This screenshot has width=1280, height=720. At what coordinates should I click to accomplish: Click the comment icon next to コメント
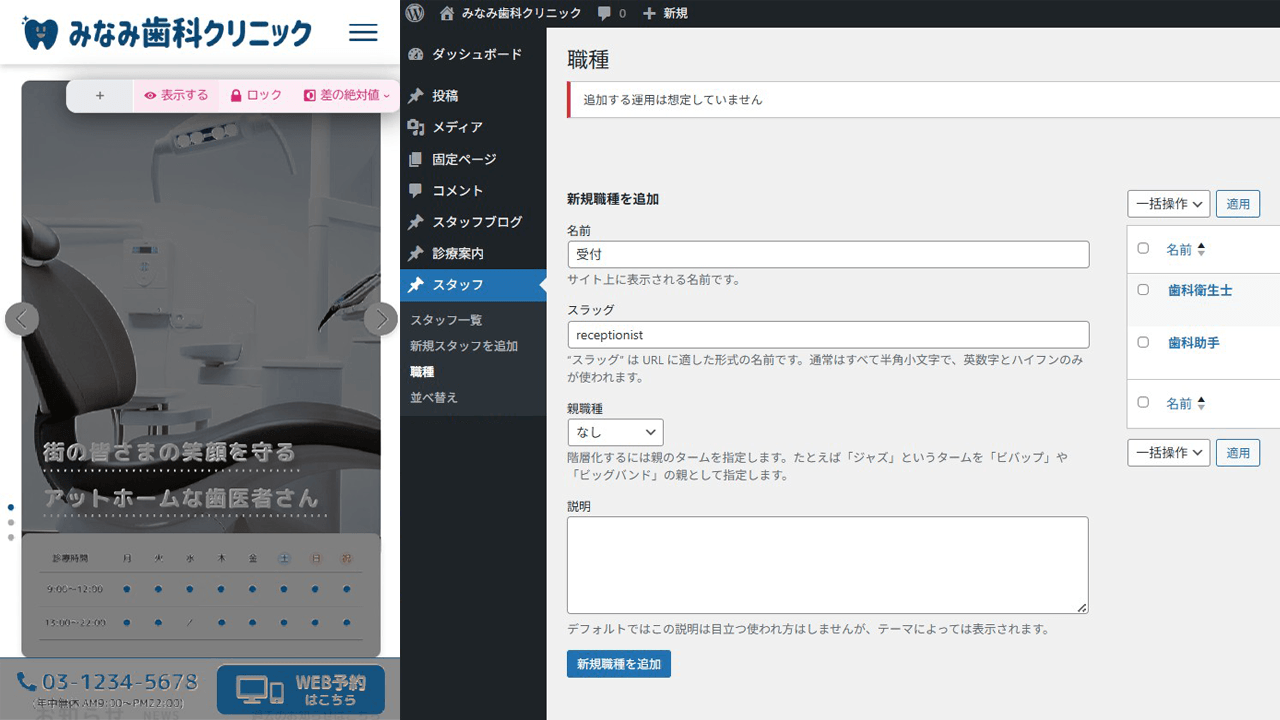(416, 191)
